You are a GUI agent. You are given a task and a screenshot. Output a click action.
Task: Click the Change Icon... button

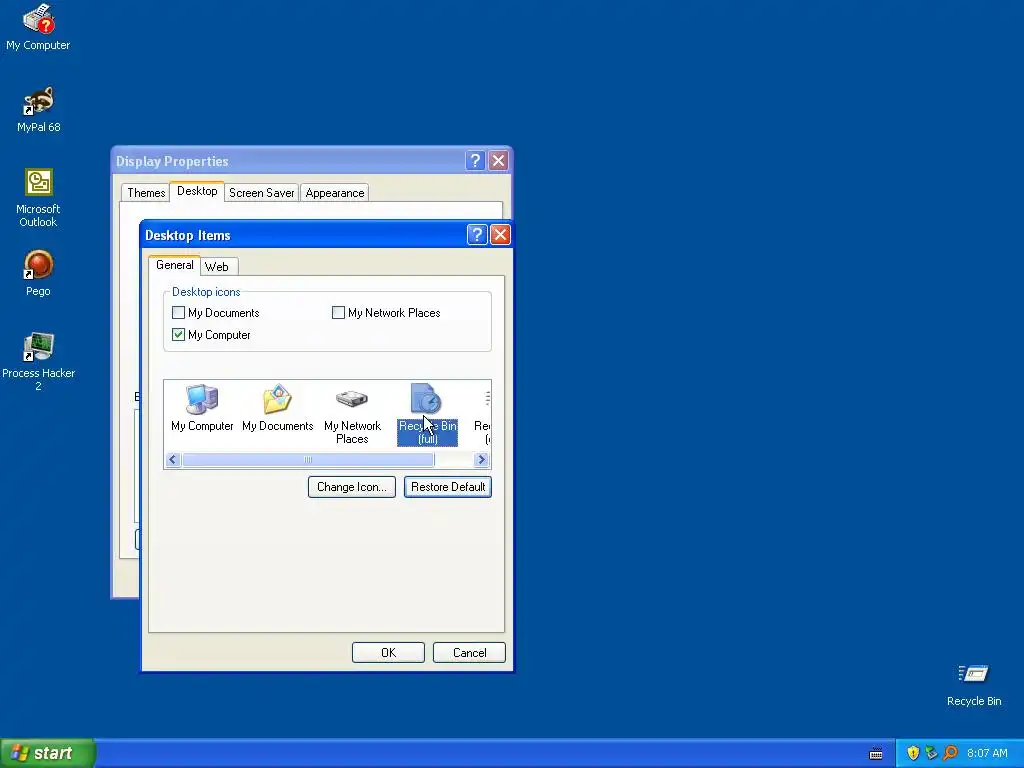352,487
